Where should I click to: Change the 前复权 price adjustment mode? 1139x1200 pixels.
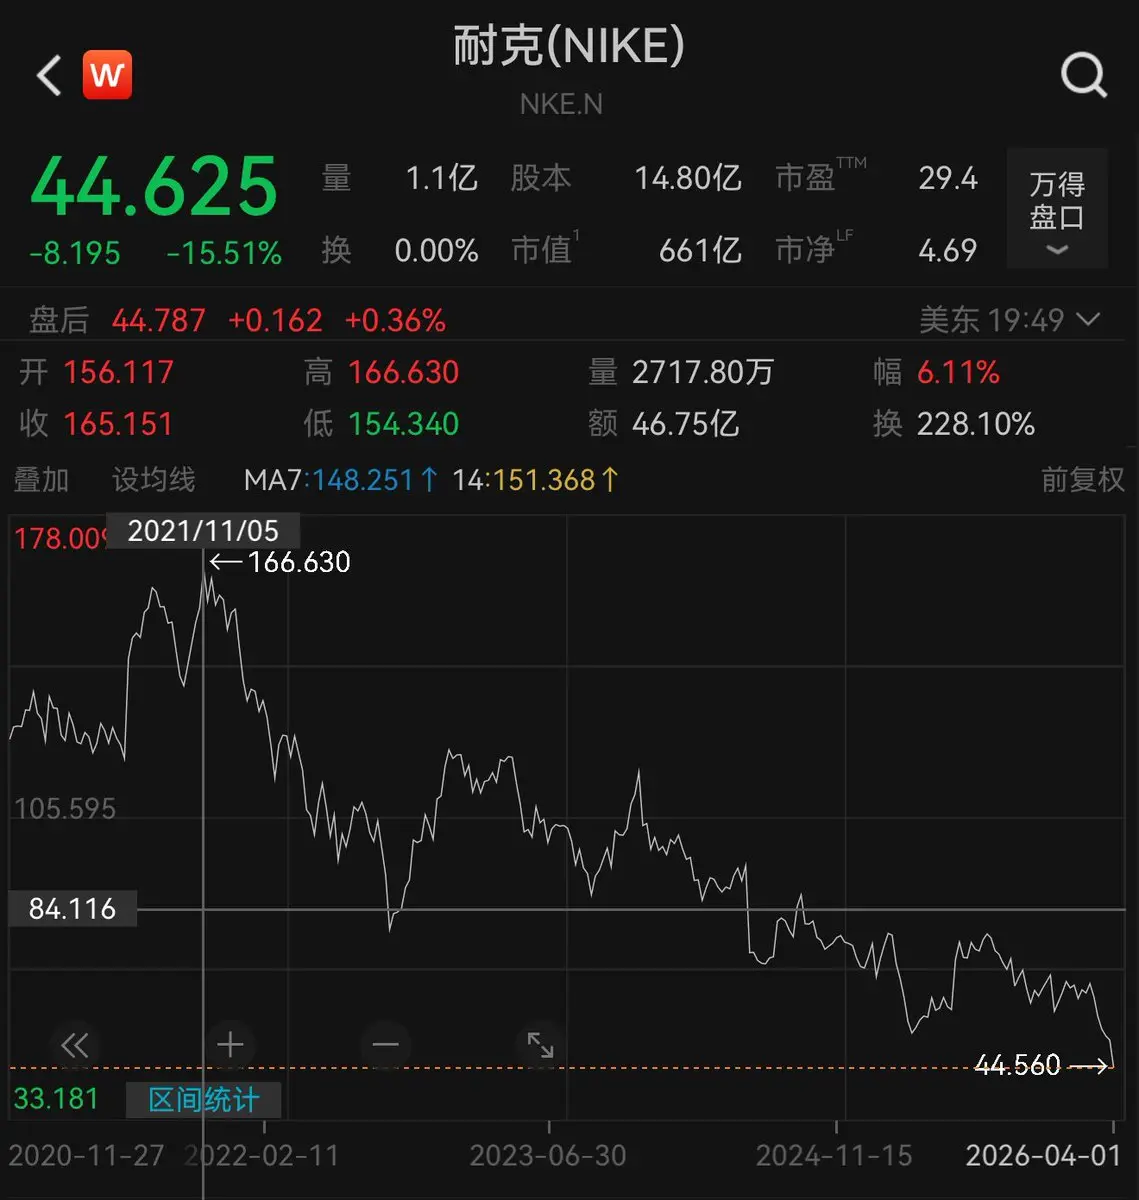(x=1082, y=480)
